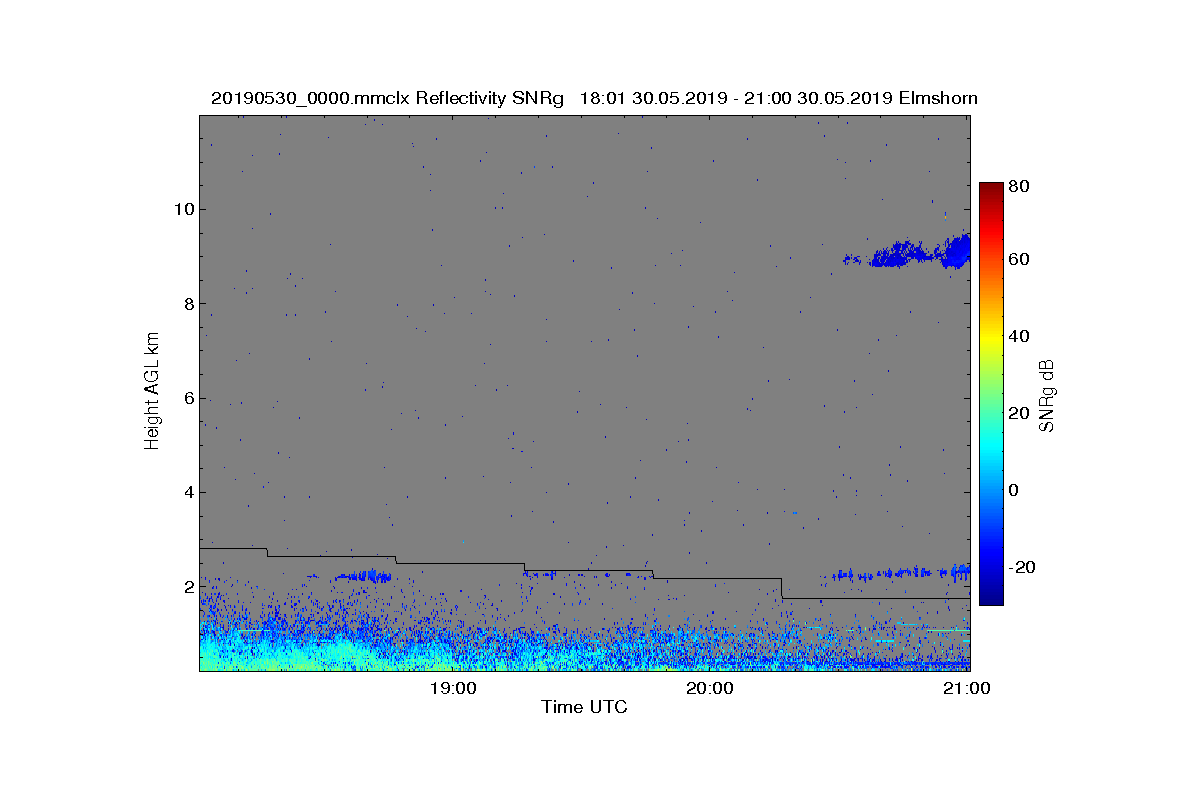Click the height tick label 8
Screen dimensions: 1200x800
(188, 303)
